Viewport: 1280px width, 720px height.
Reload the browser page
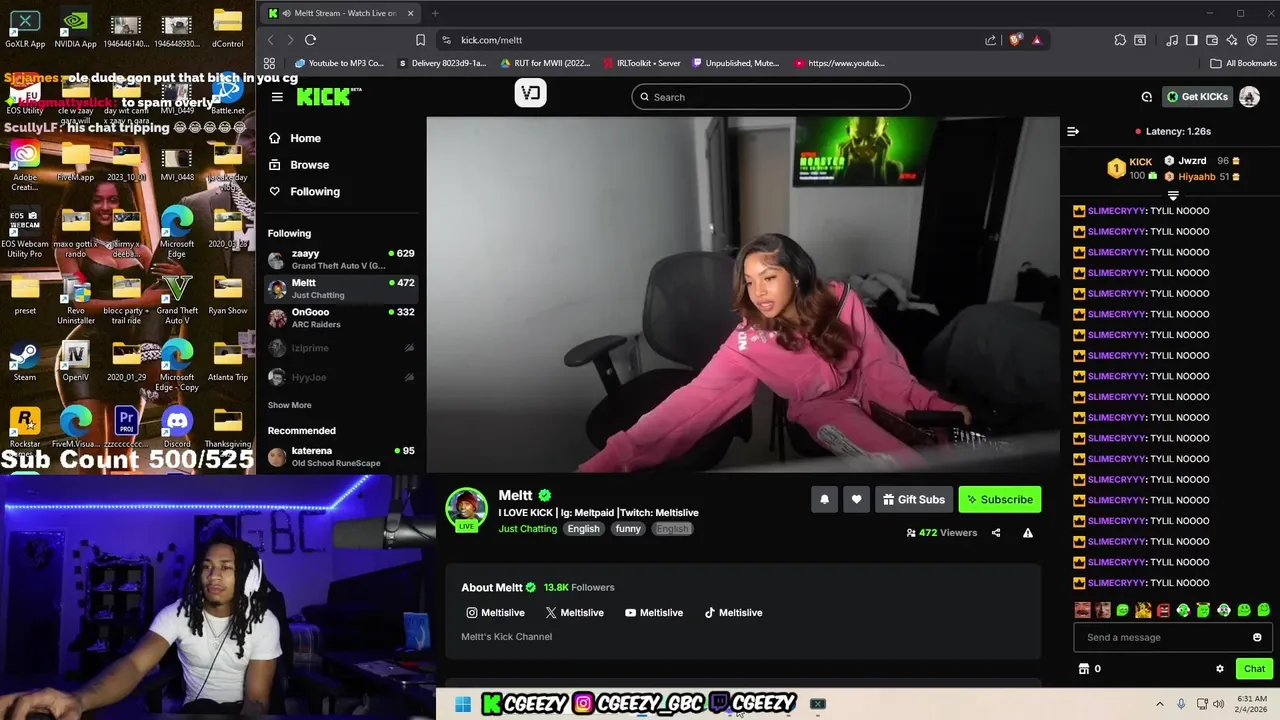310,40
